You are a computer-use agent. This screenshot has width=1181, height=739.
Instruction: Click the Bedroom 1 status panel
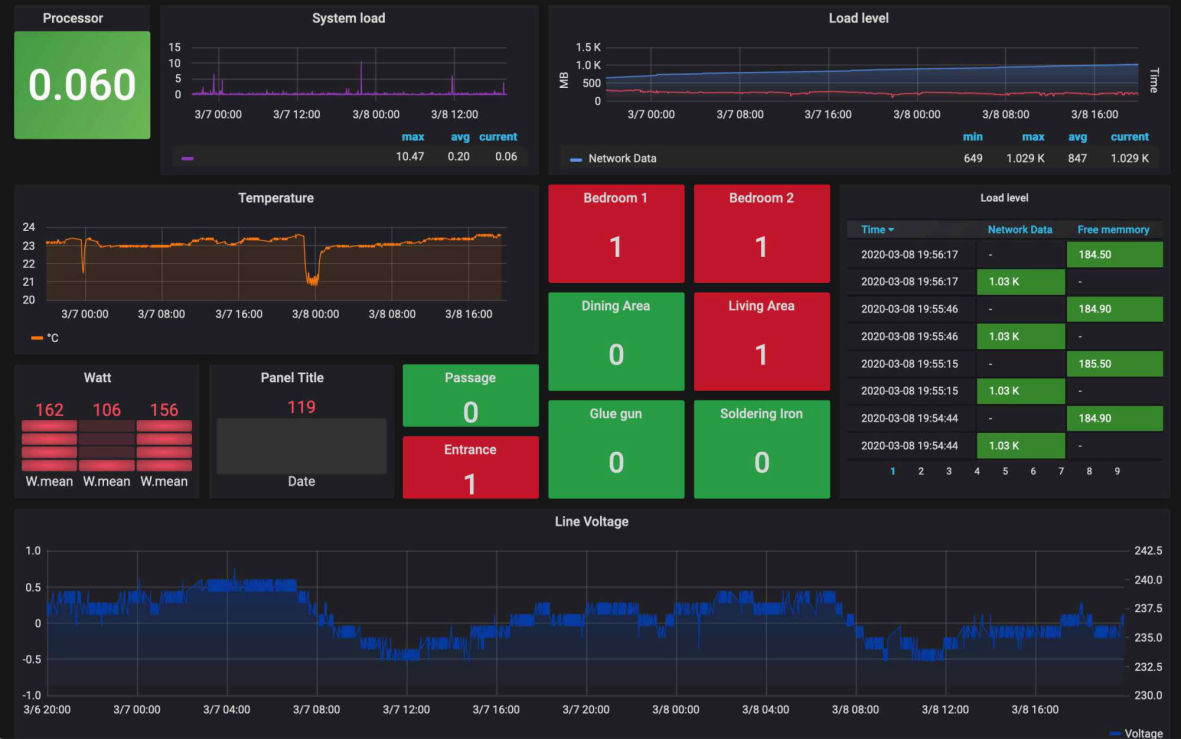616,233
